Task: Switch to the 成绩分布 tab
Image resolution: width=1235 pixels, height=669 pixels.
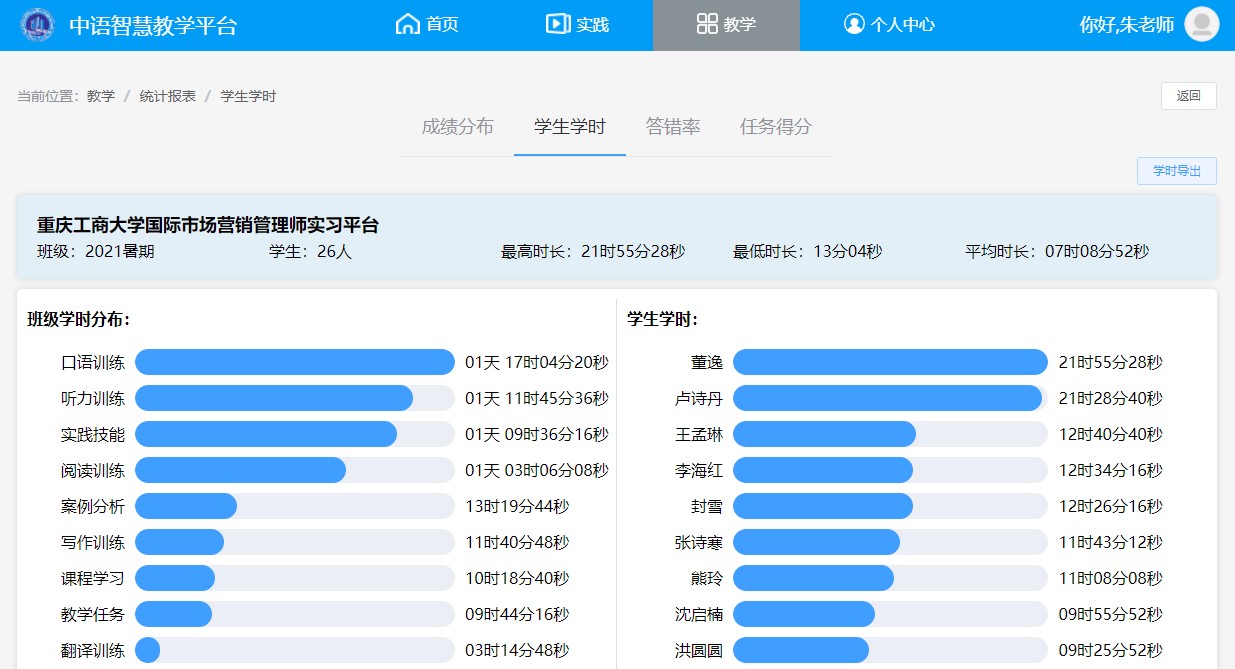Action: pos(457,127)
